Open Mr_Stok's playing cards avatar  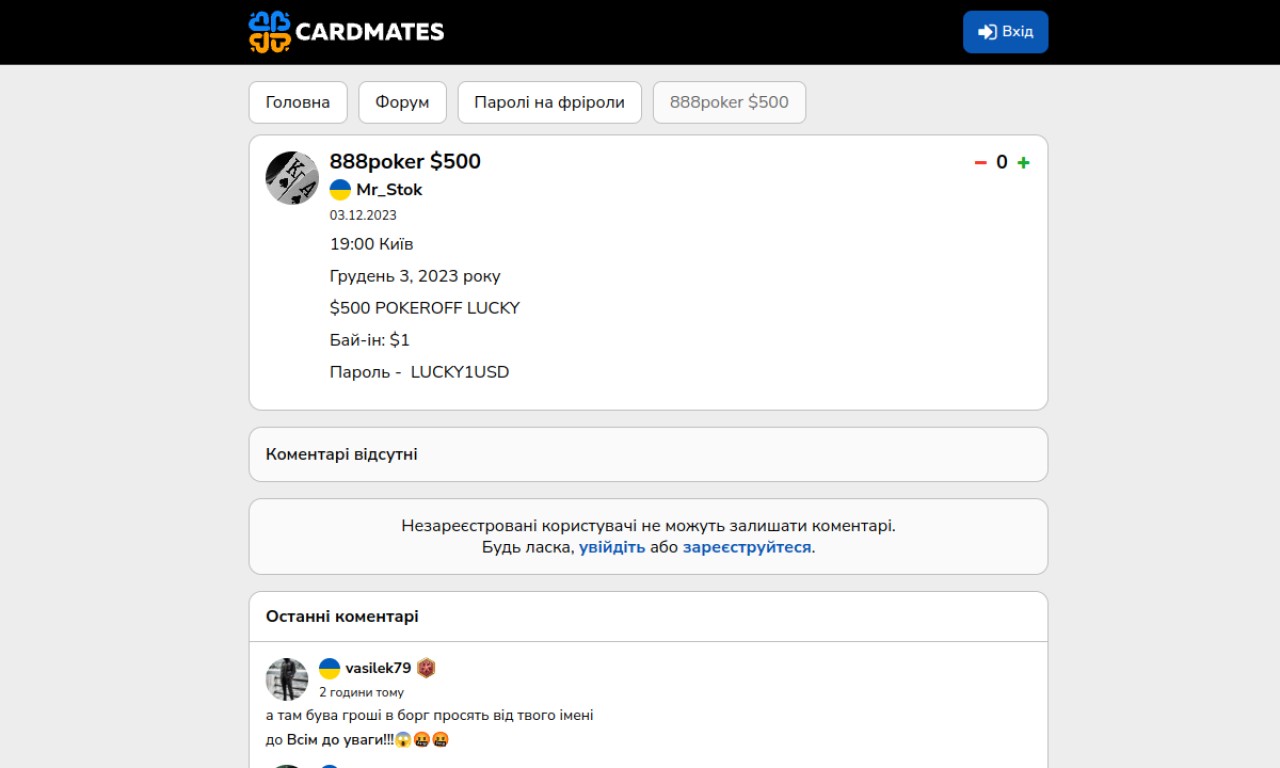point(292,178)
